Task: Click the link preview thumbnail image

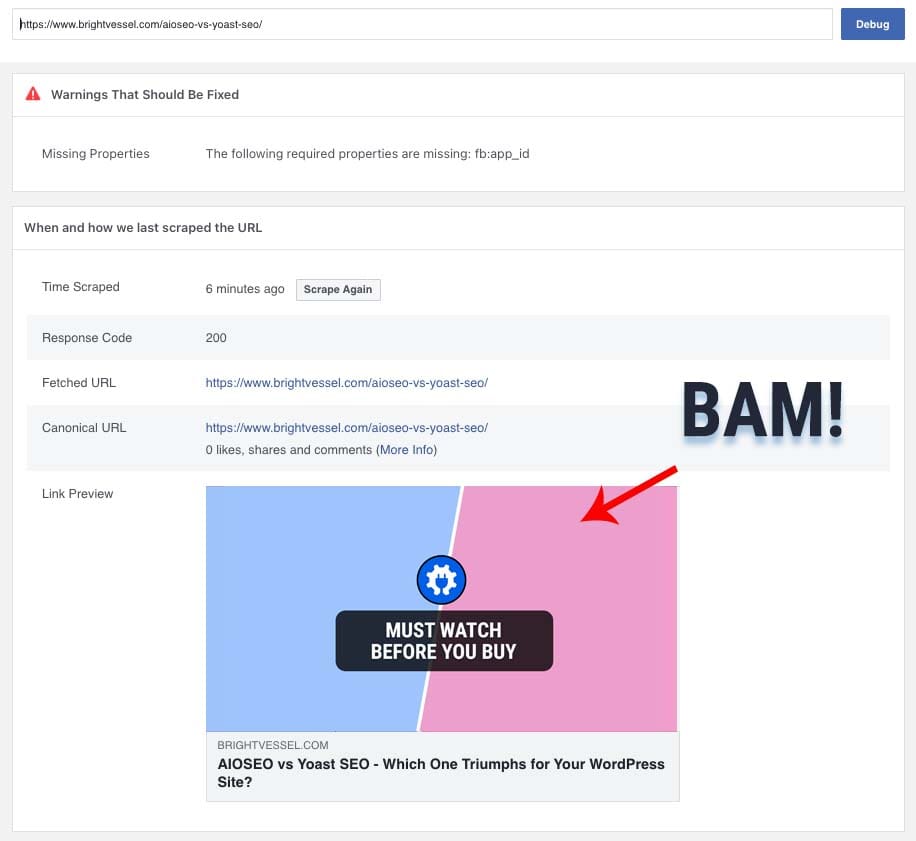Action: pos(442,609)
